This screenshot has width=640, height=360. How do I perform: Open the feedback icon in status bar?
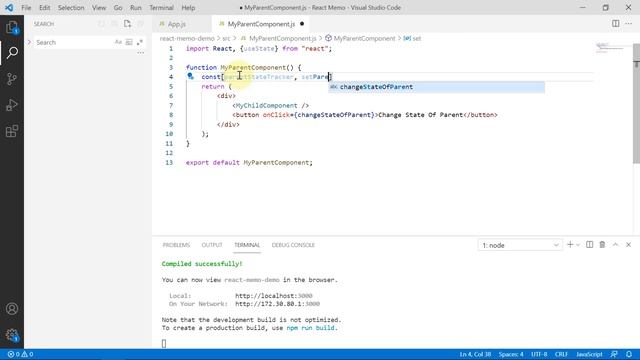tap(614, 354)
